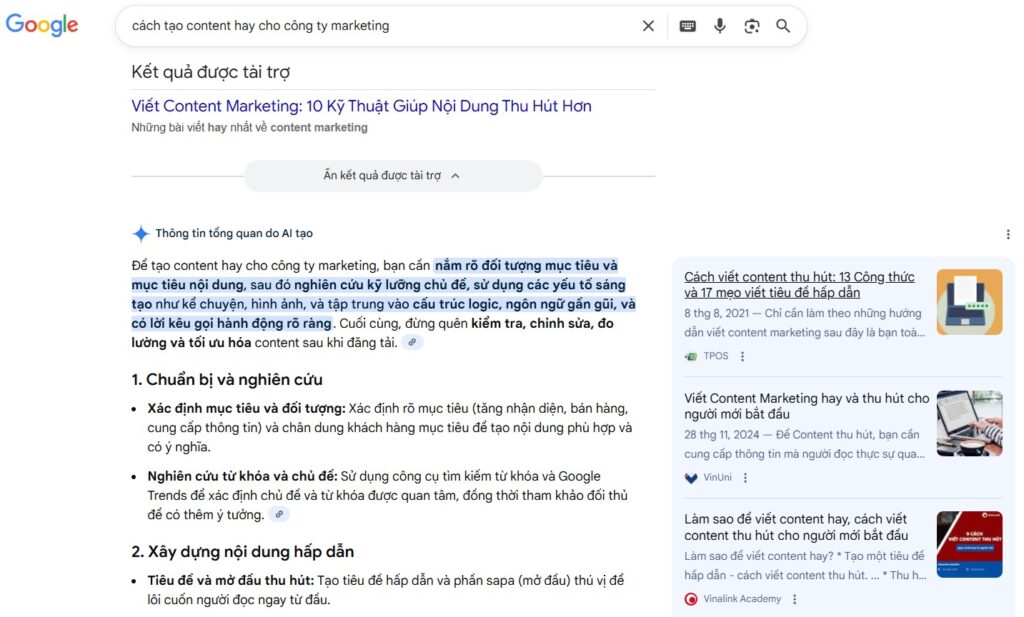
Task: Click the search magnifier icon
Action: pyautogui.click(x=783, y=26)
